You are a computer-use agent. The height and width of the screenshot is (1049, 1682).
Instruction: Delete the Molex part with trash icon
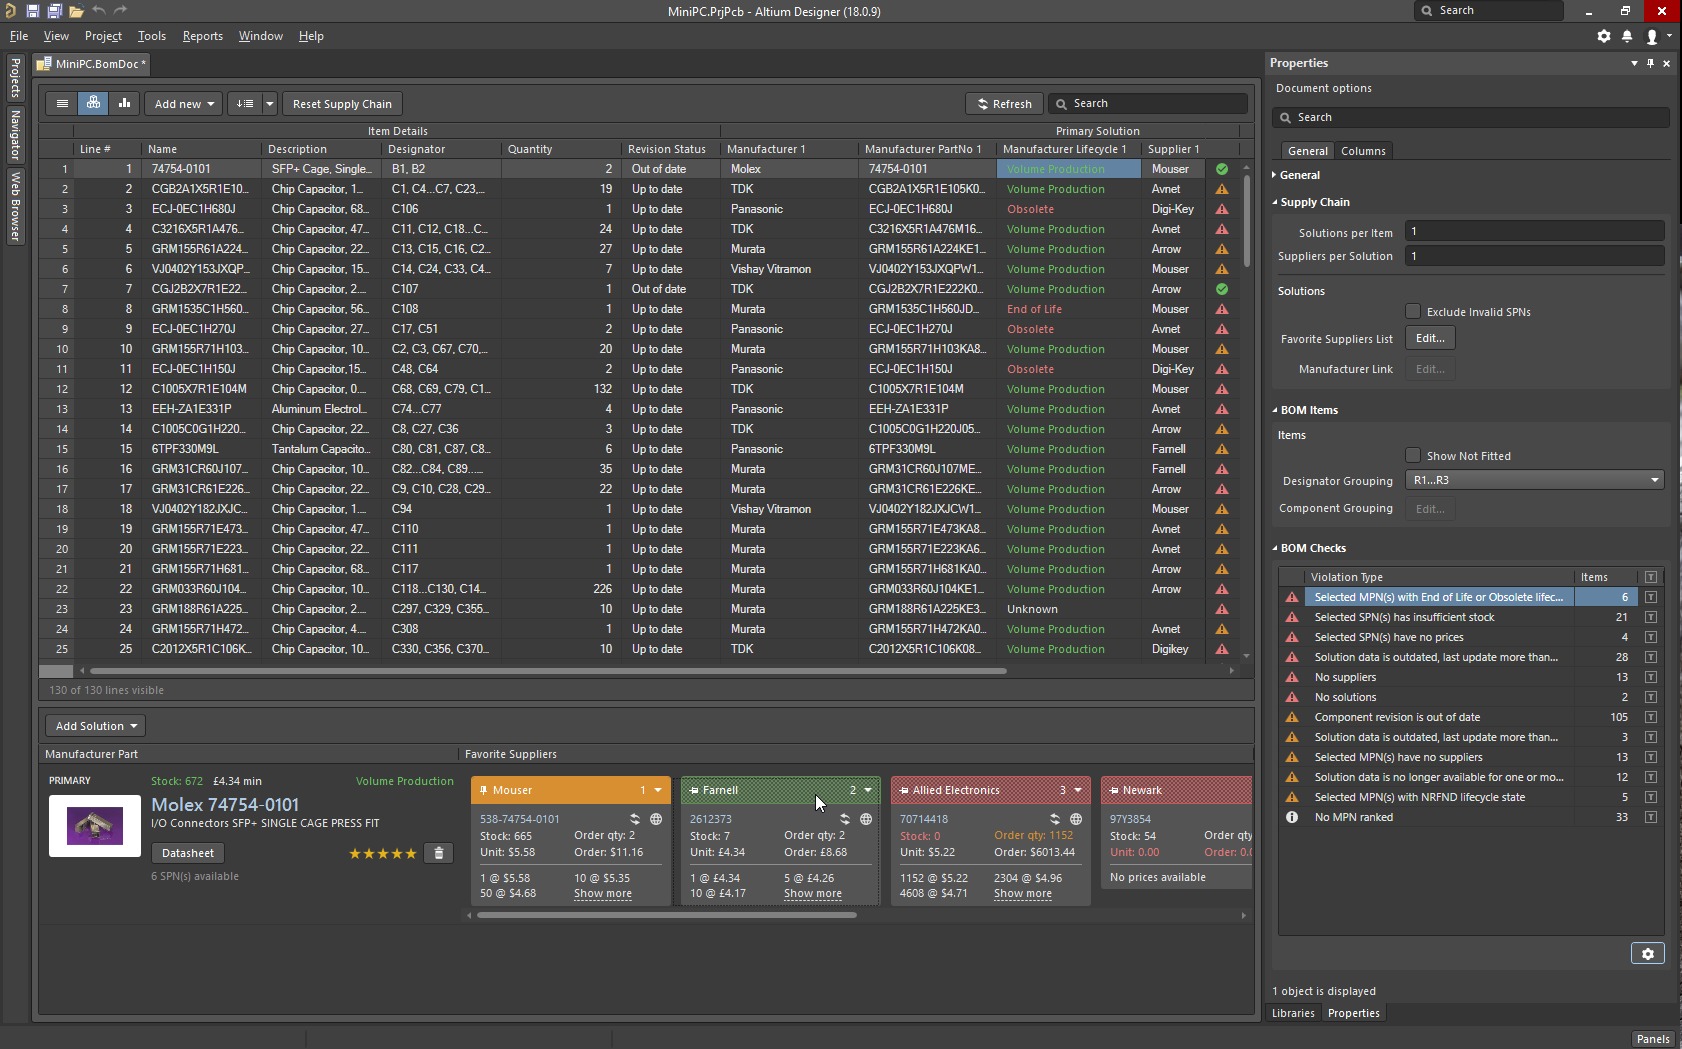tap(438, 853)
